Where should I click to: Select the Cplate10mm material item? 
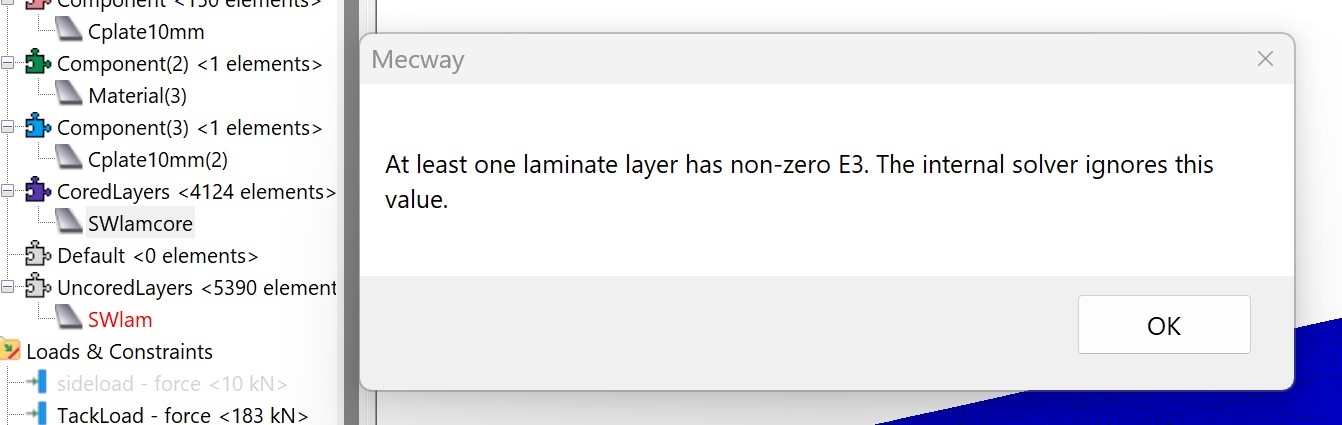click(146, 32)
